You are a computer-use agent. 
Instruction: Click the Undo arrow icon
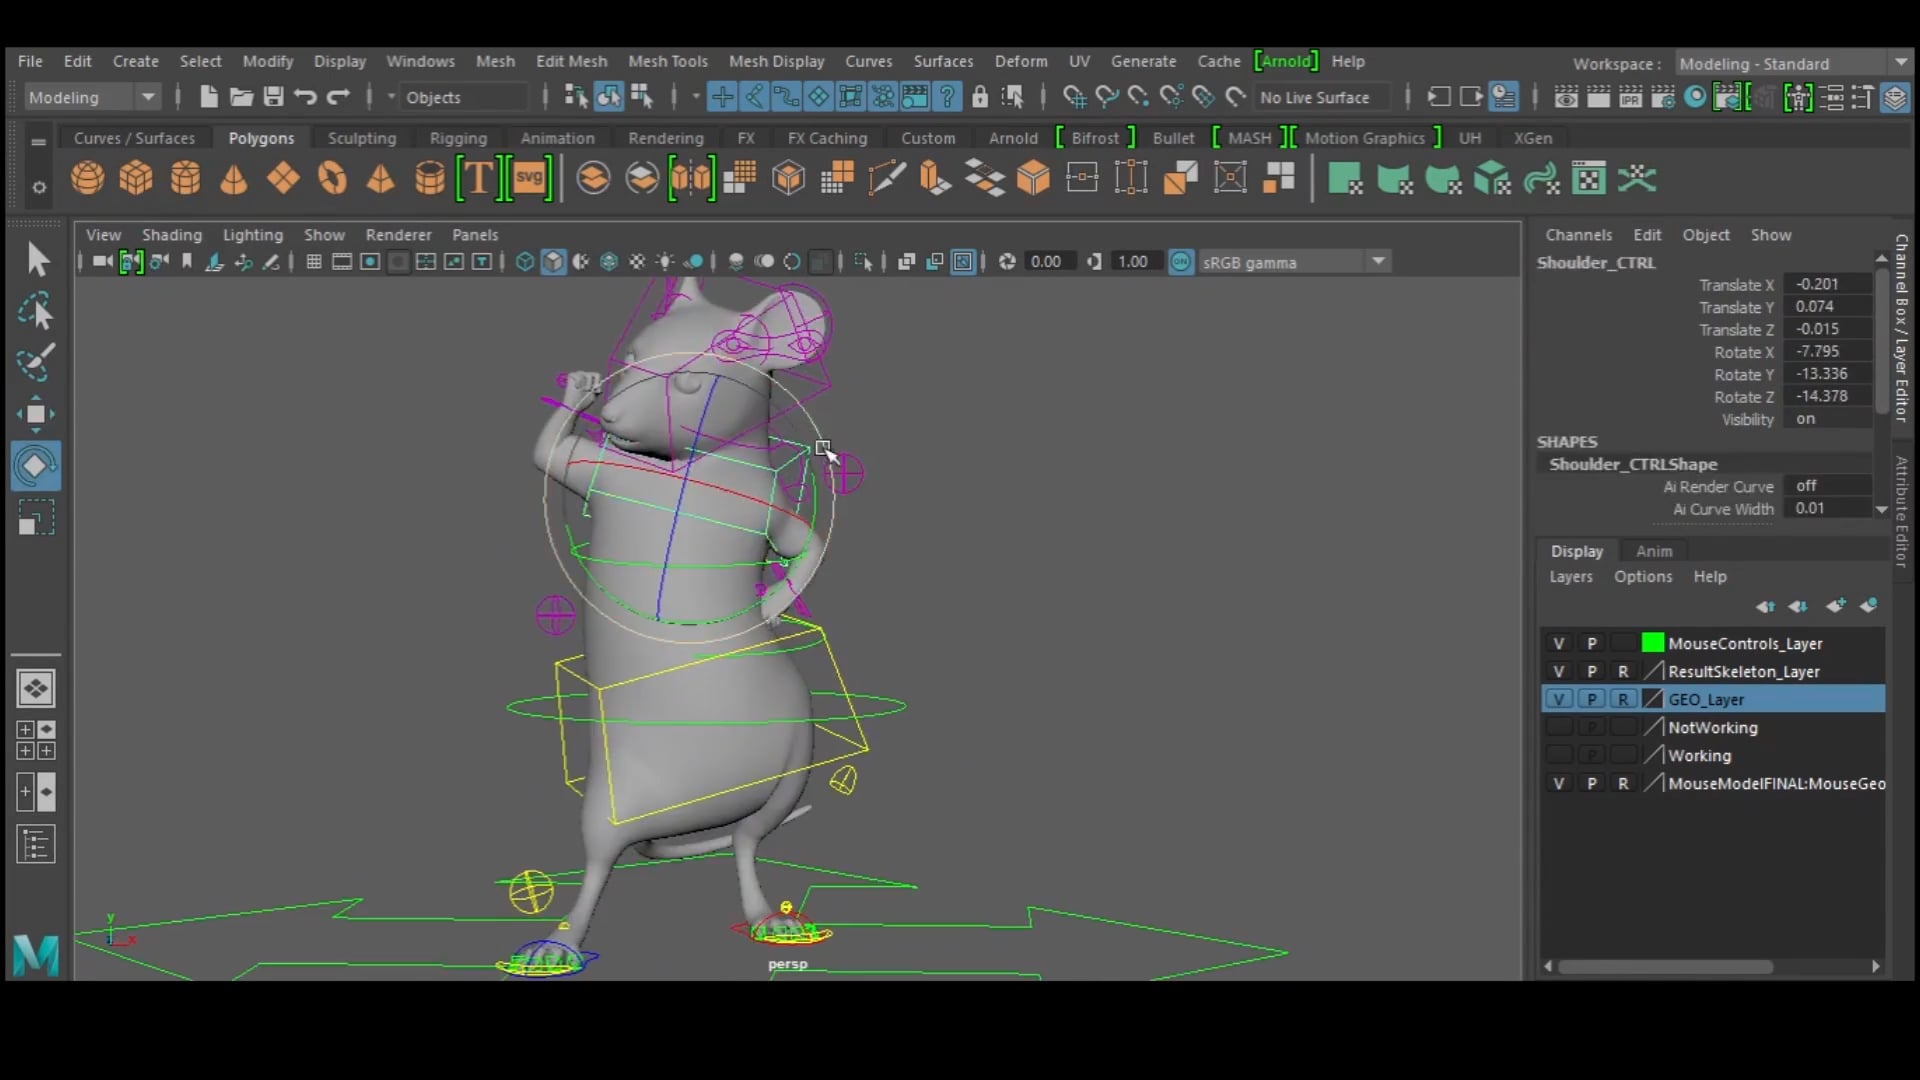click(x=306, y=97)
